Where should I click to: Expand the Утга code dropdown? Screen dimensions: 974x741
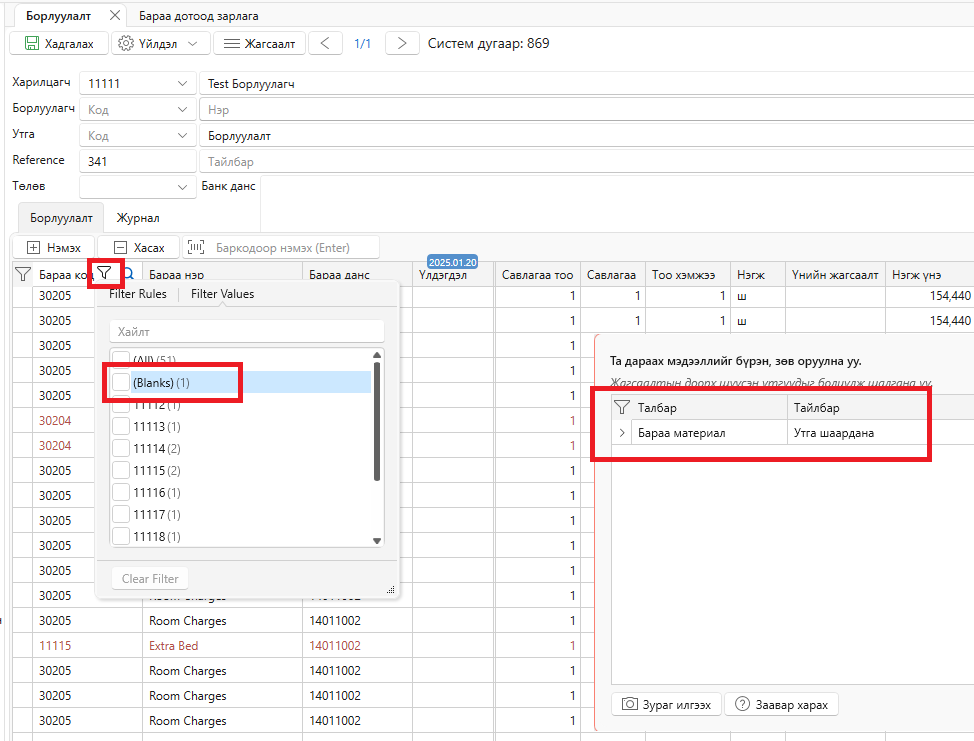tap(182, 135)
